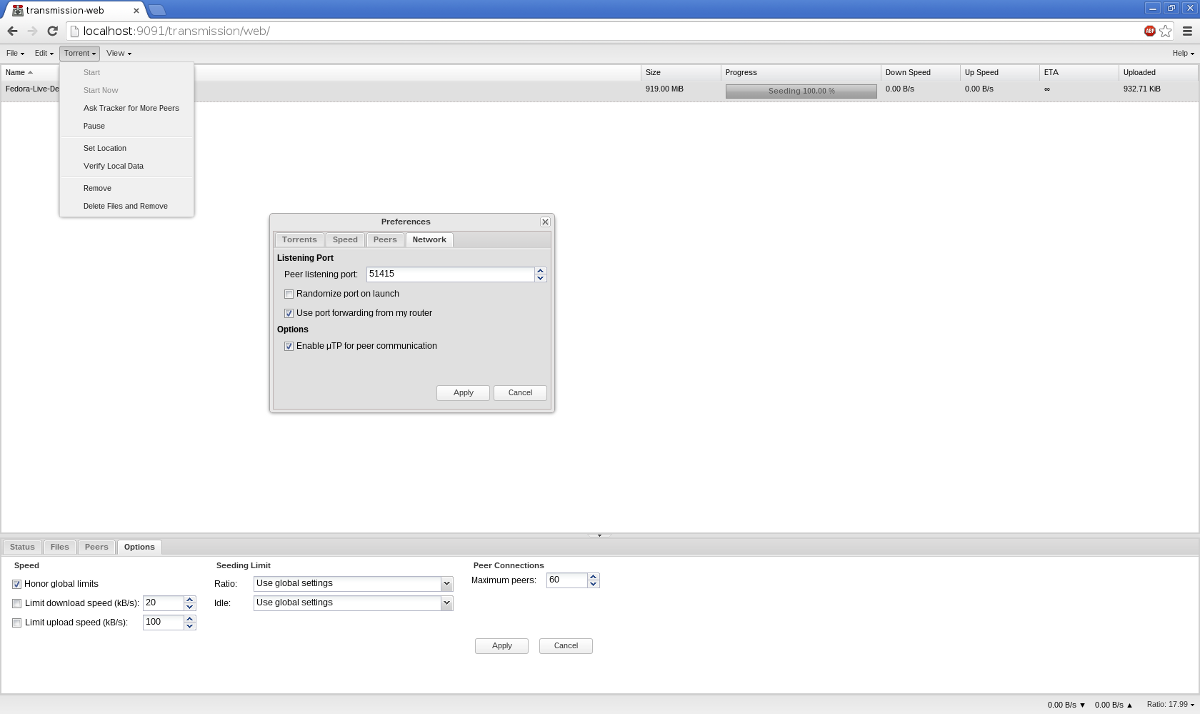
Task: Switch to Torrents tab in Preferences
Action: pos(299,240)
